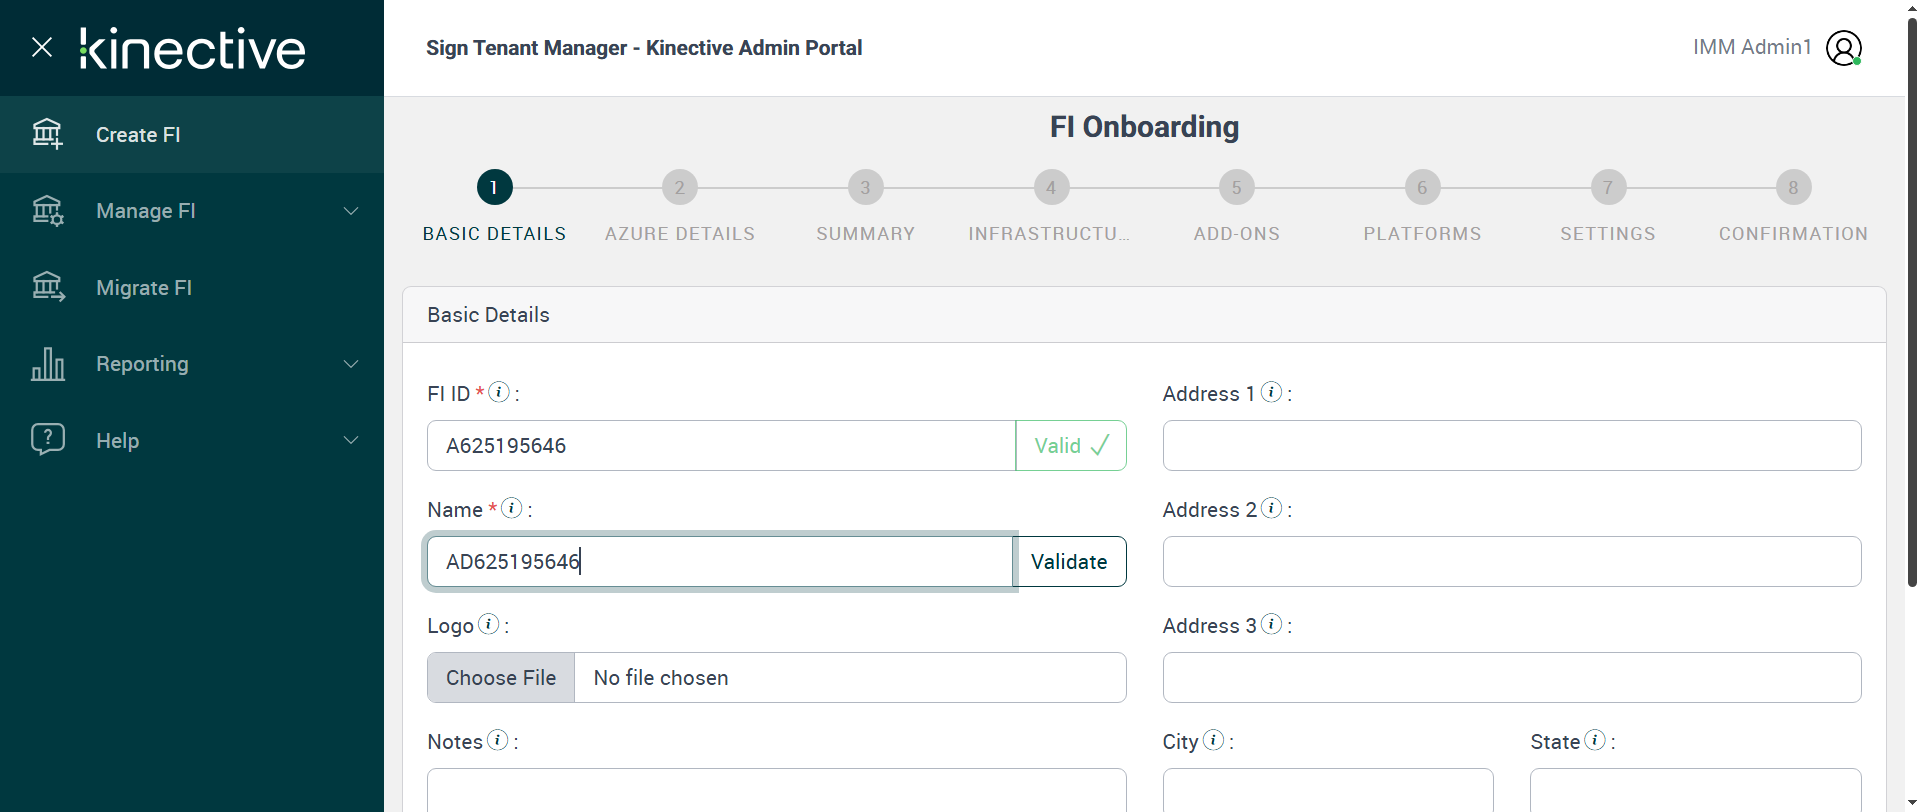Go to step 8 Confirmation

point(1793,188)
